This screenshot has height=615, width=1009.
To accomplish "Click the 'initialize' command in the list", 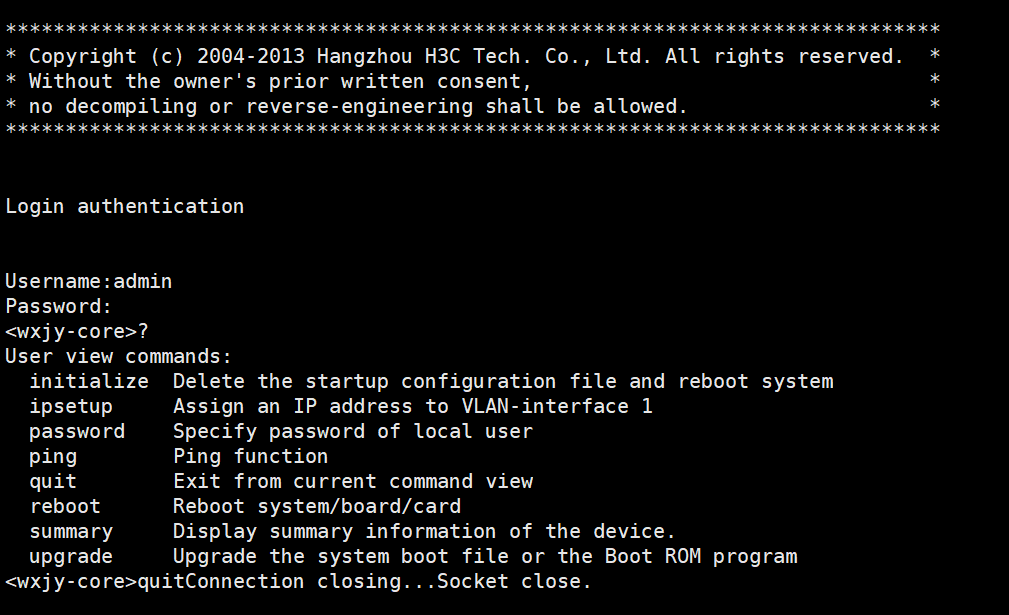I will click(88, 381).
